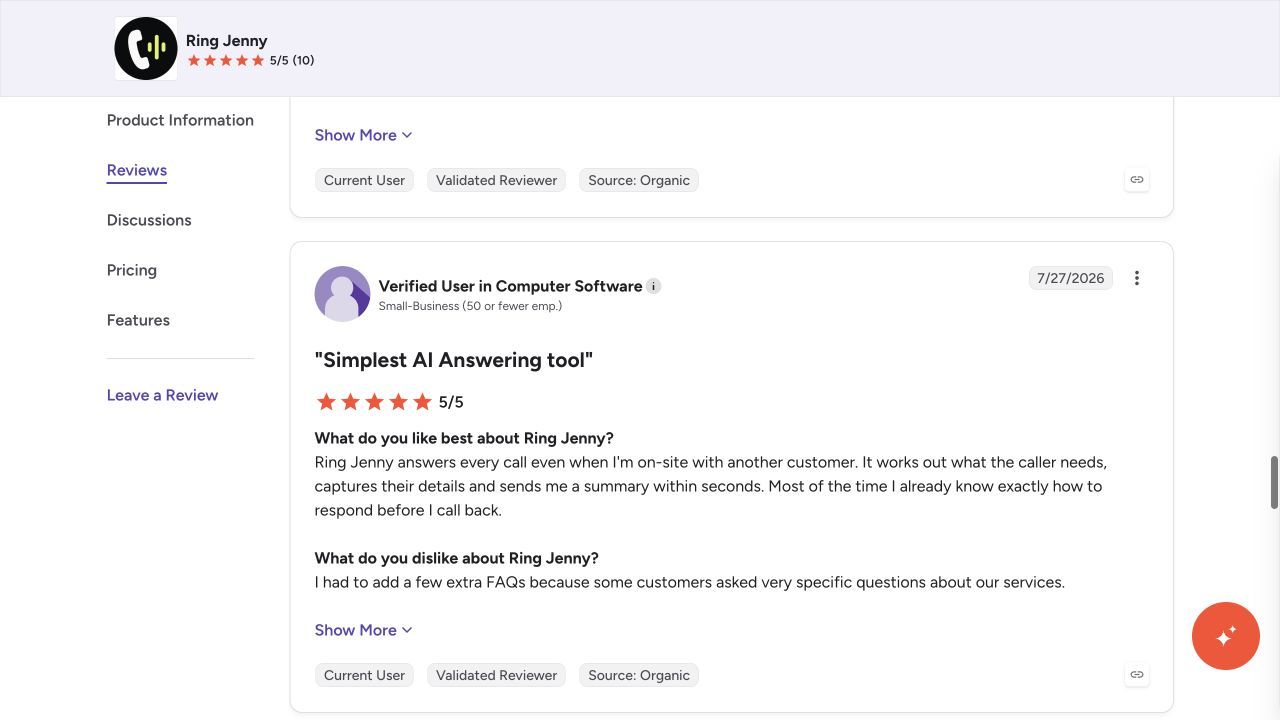
Task: Open the three-dot menu on the 7/27/2026 review
Action: click(1137, 278)
